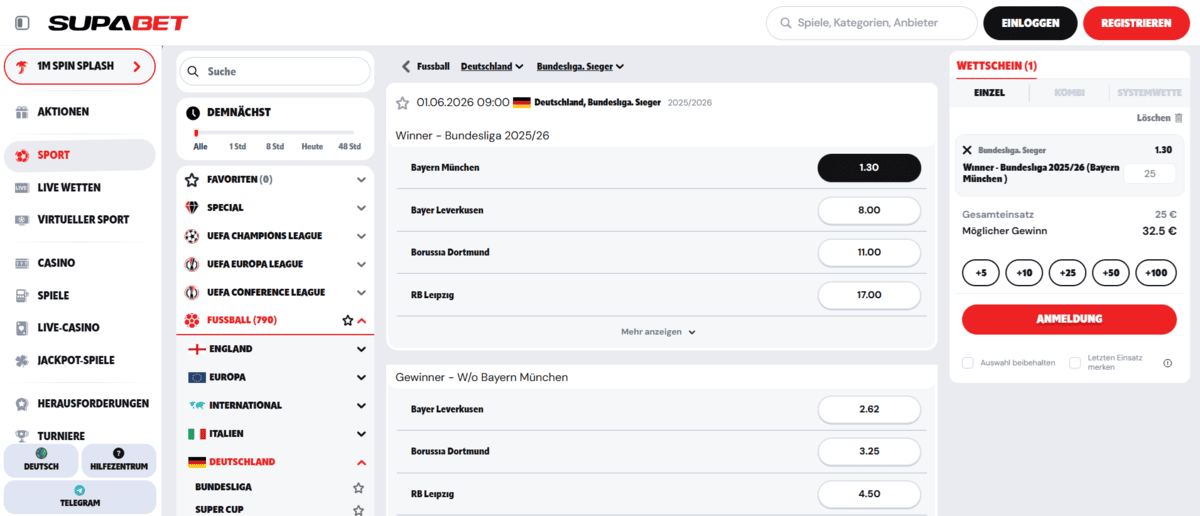
Task: Click the Supabet logo
Action: [x=118, y=23]
